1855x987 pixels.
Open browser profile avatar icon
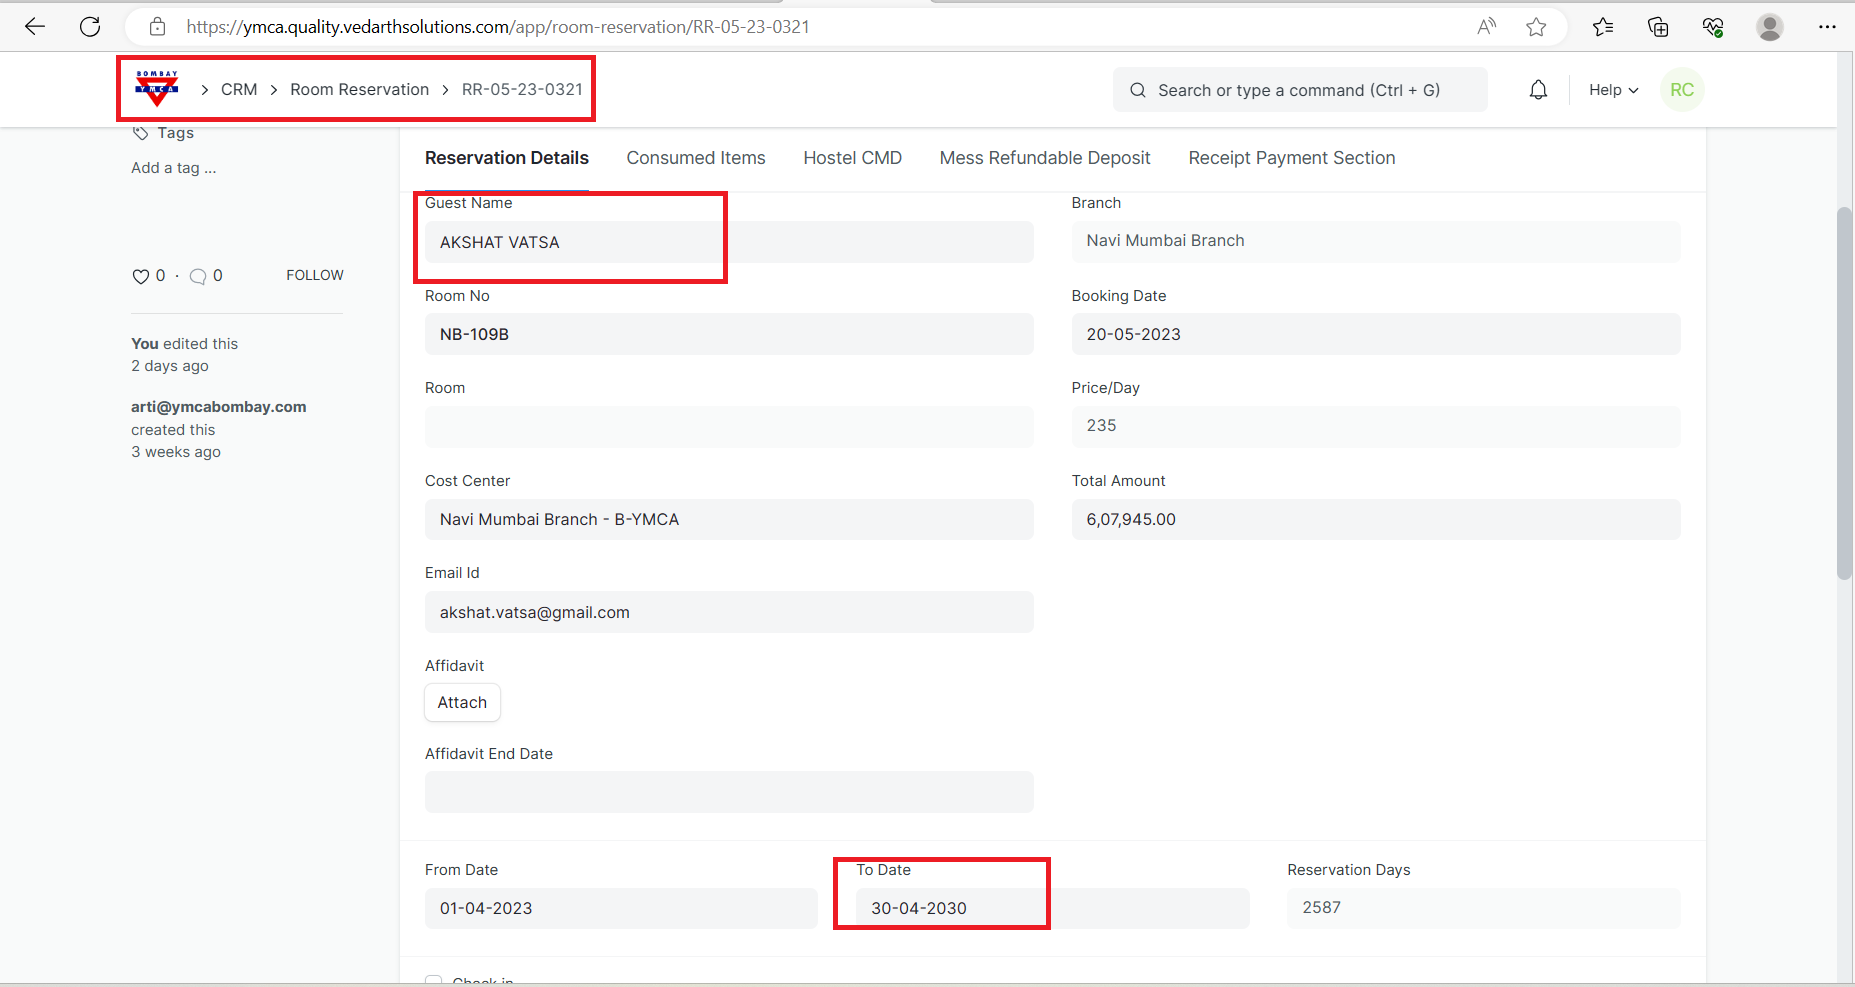1769,27
